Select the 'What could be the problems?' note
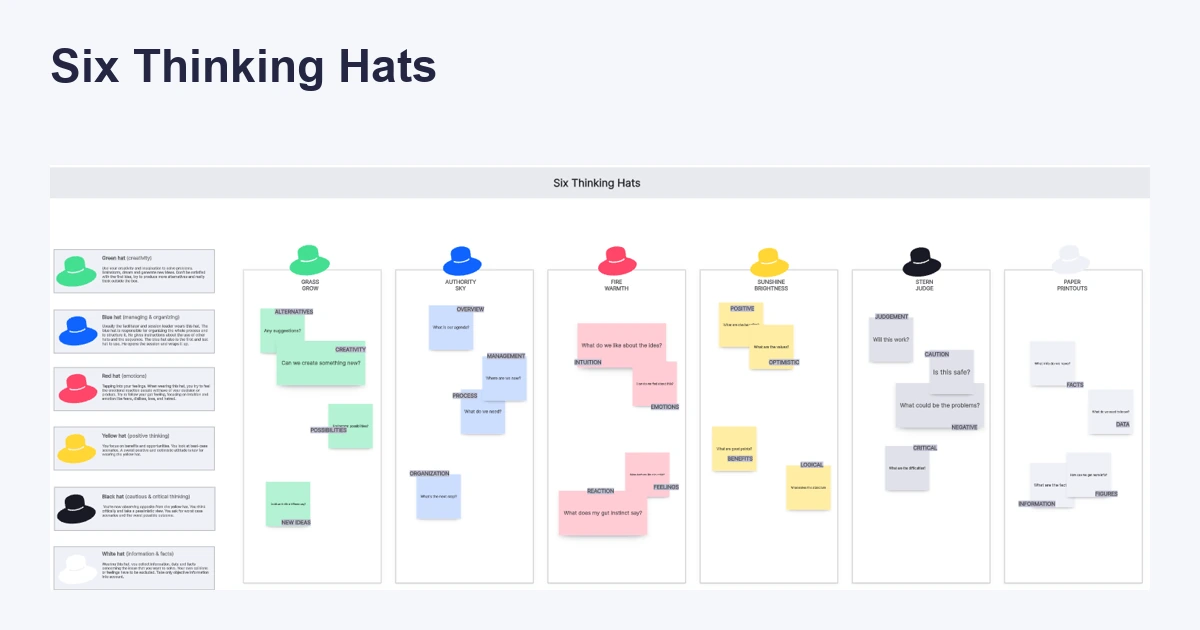This screenshot has height=630, width=1200. [x=940, y=405]
